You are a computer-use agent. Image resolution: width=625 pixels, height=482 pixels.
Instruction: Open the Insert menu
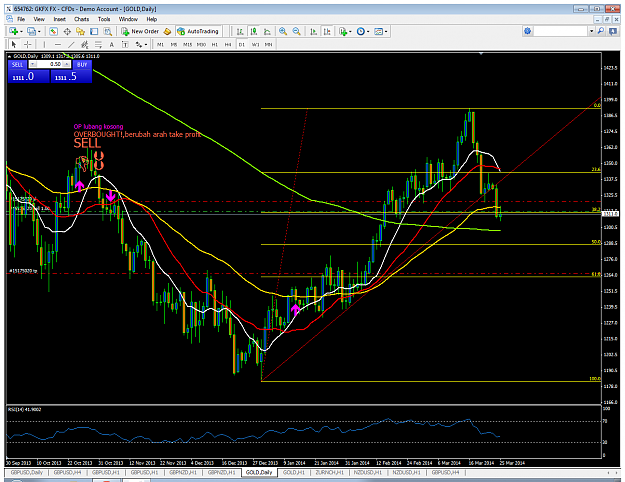point(60,19)
